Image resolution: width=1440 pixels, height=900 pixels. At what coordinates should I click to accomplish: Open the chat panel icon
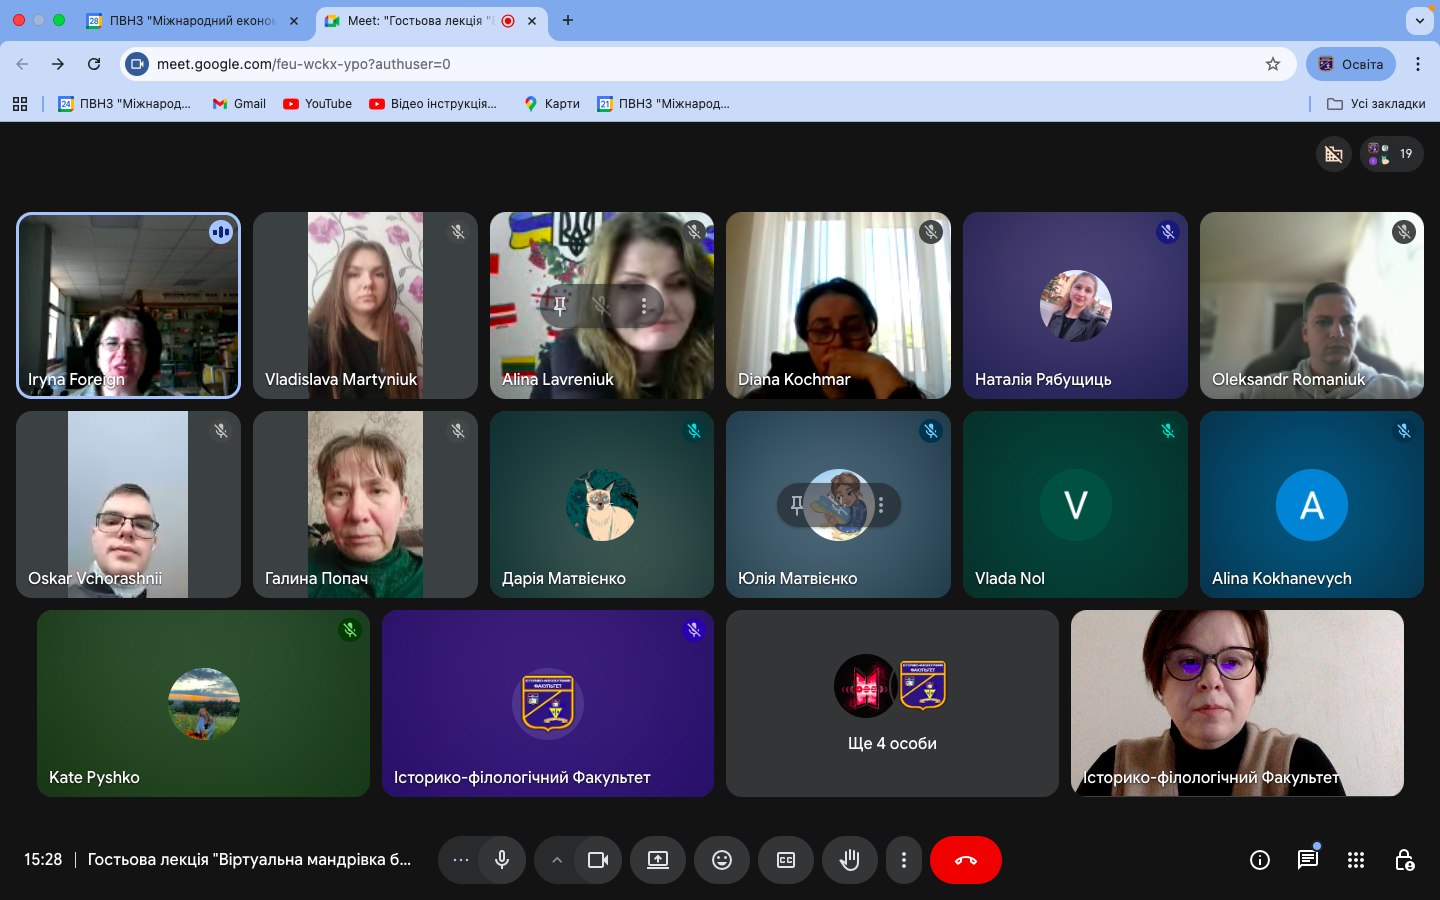(x=1307, y=860)
